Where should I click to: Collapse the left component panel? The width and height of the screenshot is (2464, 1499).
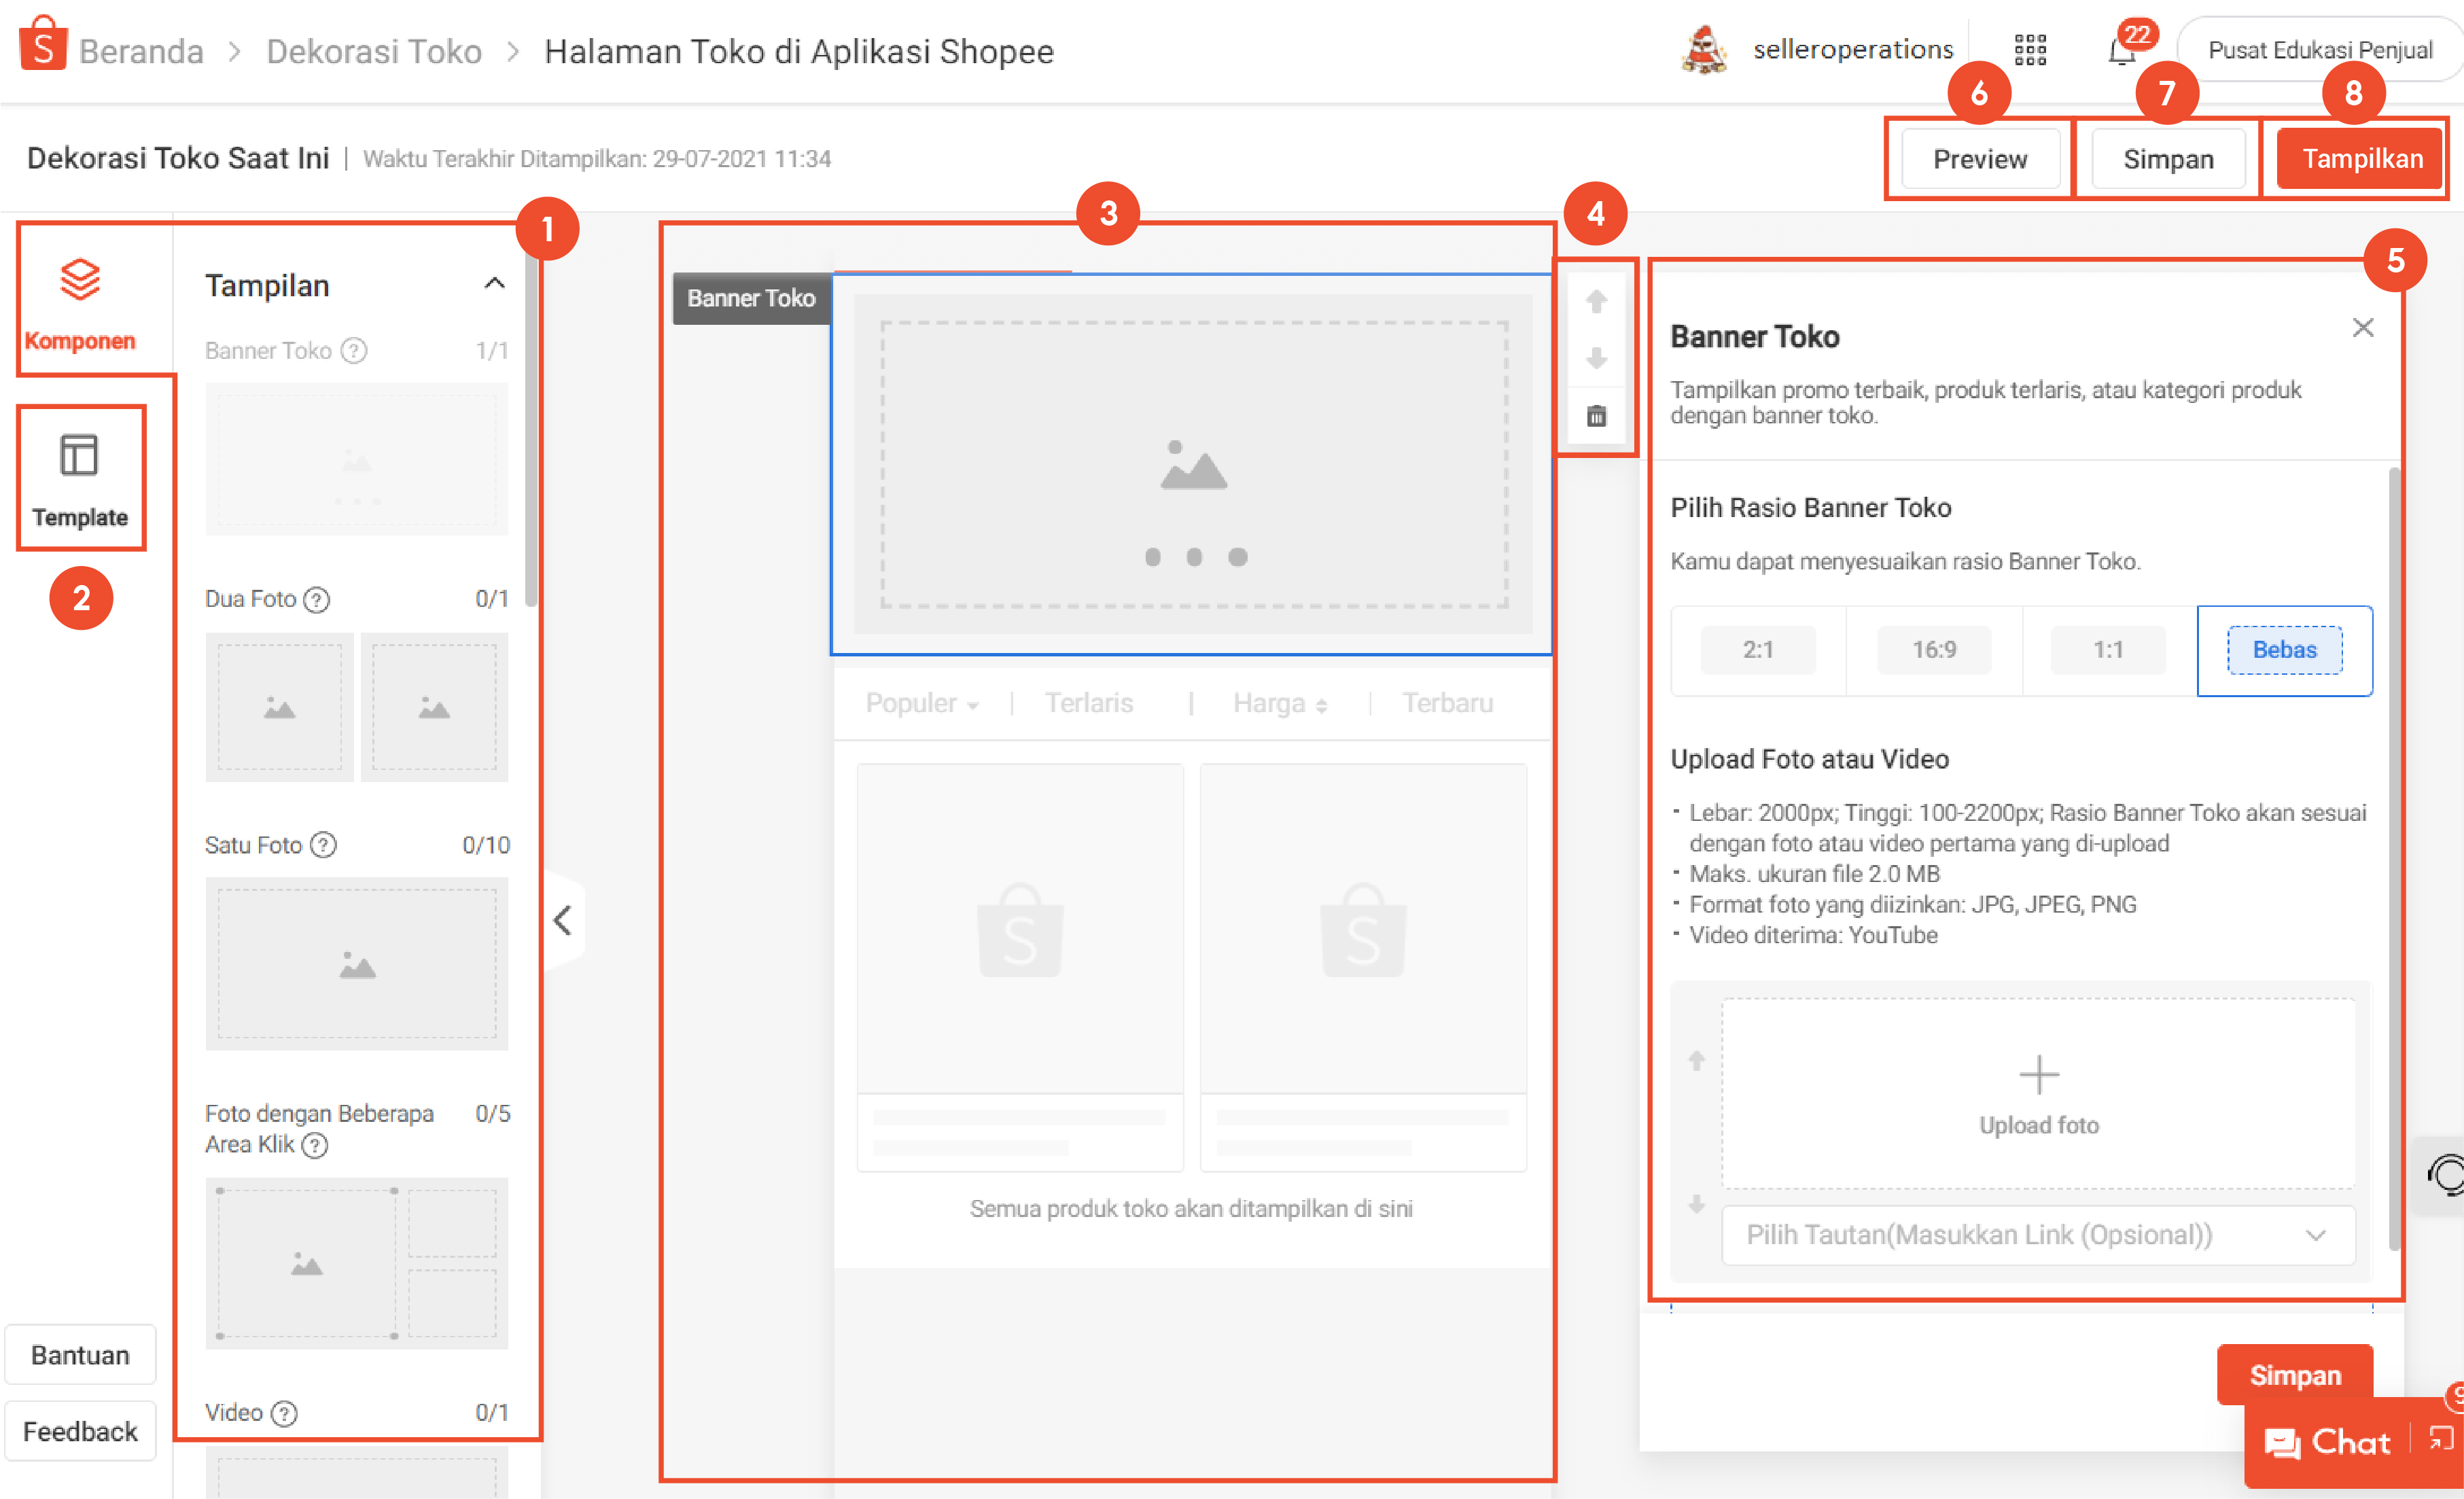pos(563,920)
